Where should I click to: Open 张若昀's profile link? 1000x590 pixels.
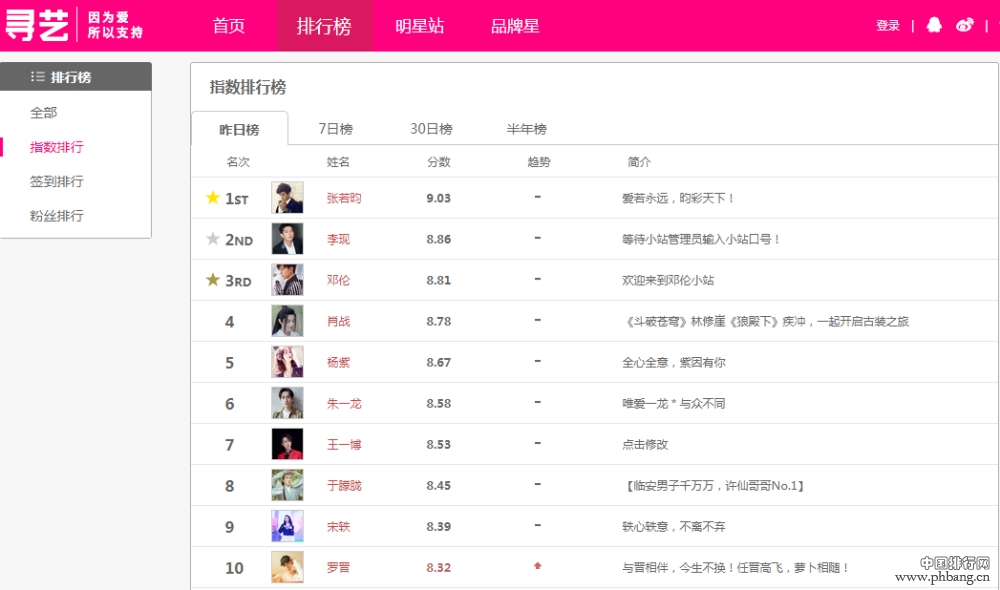344,197
